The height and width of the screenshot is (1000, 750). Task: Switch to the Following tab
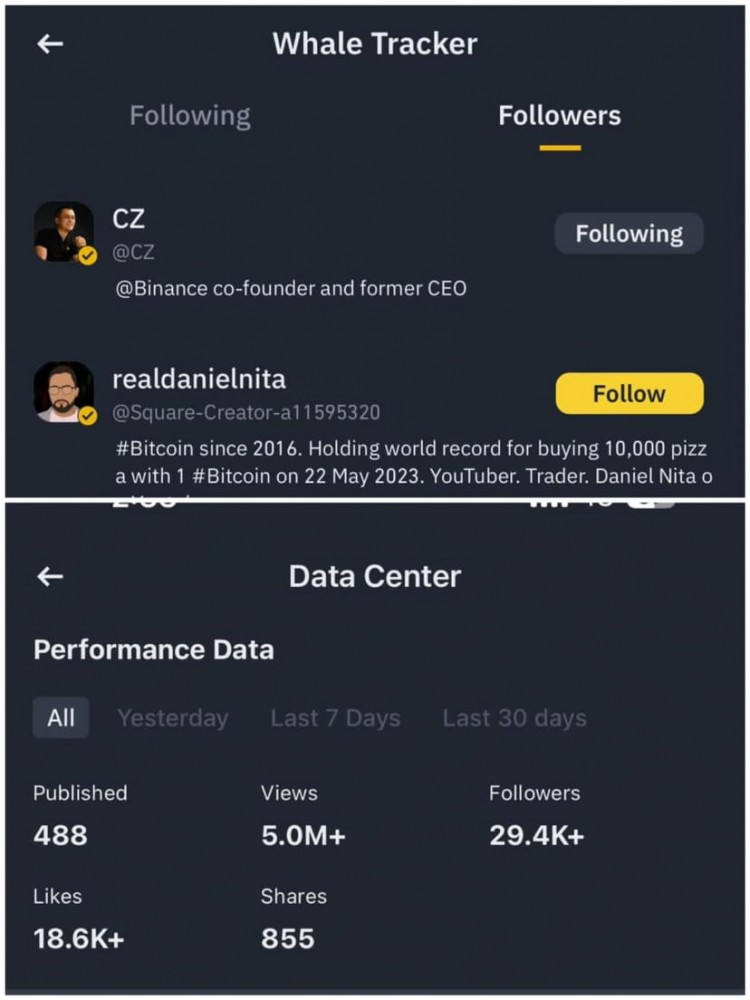190,116
